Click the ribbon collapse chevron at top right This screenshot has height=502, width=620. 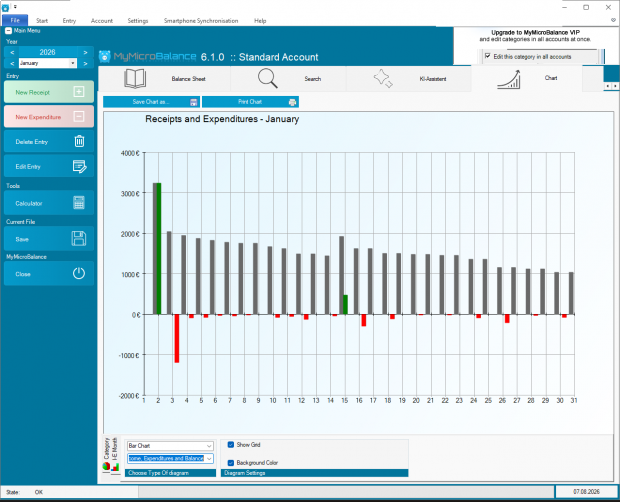click(x=613, y=20)
